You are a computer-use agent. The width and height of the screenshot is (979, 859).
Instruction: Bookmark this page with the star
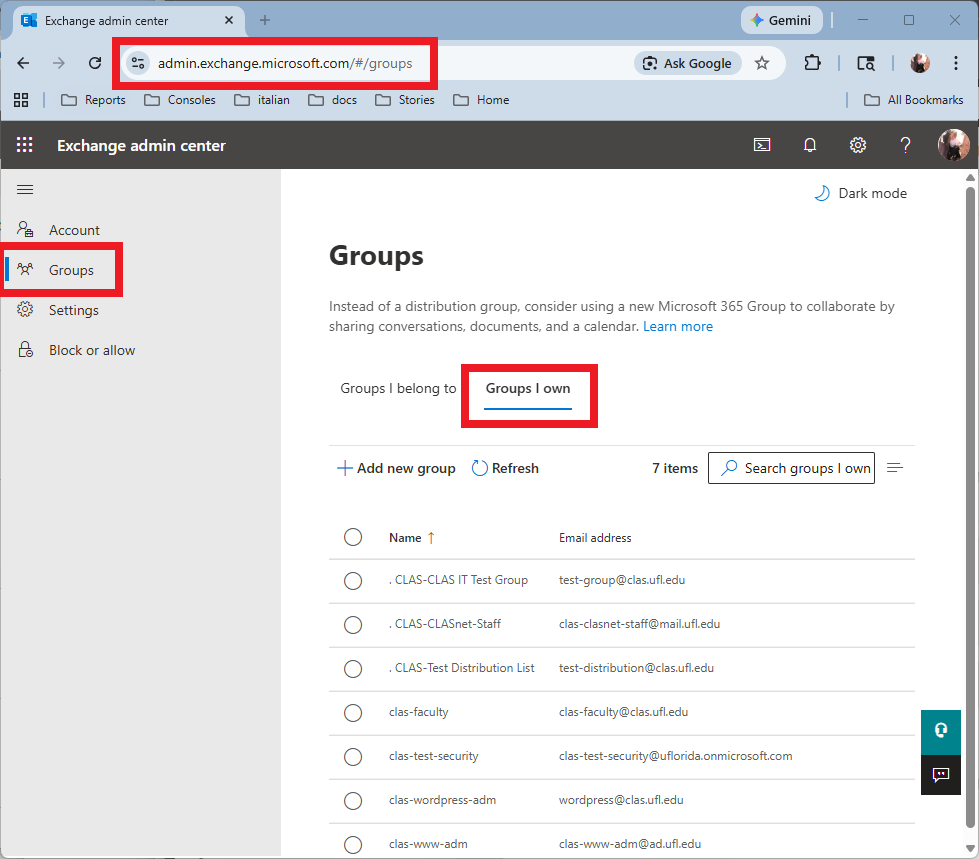click(x=762, y=63)
